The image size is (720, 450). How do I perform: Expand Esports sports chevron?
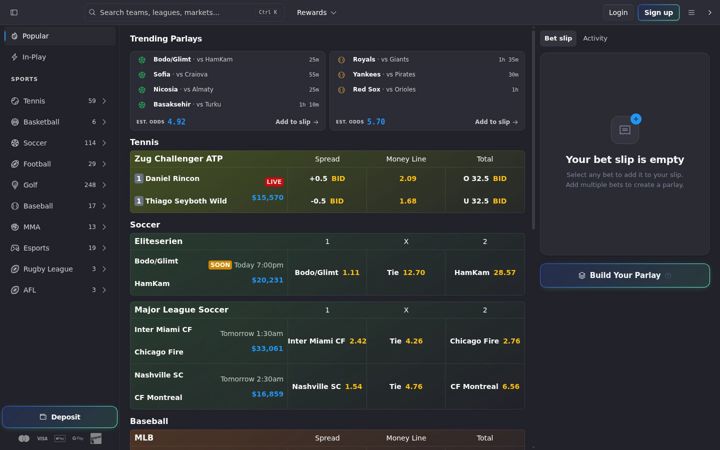point(104,248)
